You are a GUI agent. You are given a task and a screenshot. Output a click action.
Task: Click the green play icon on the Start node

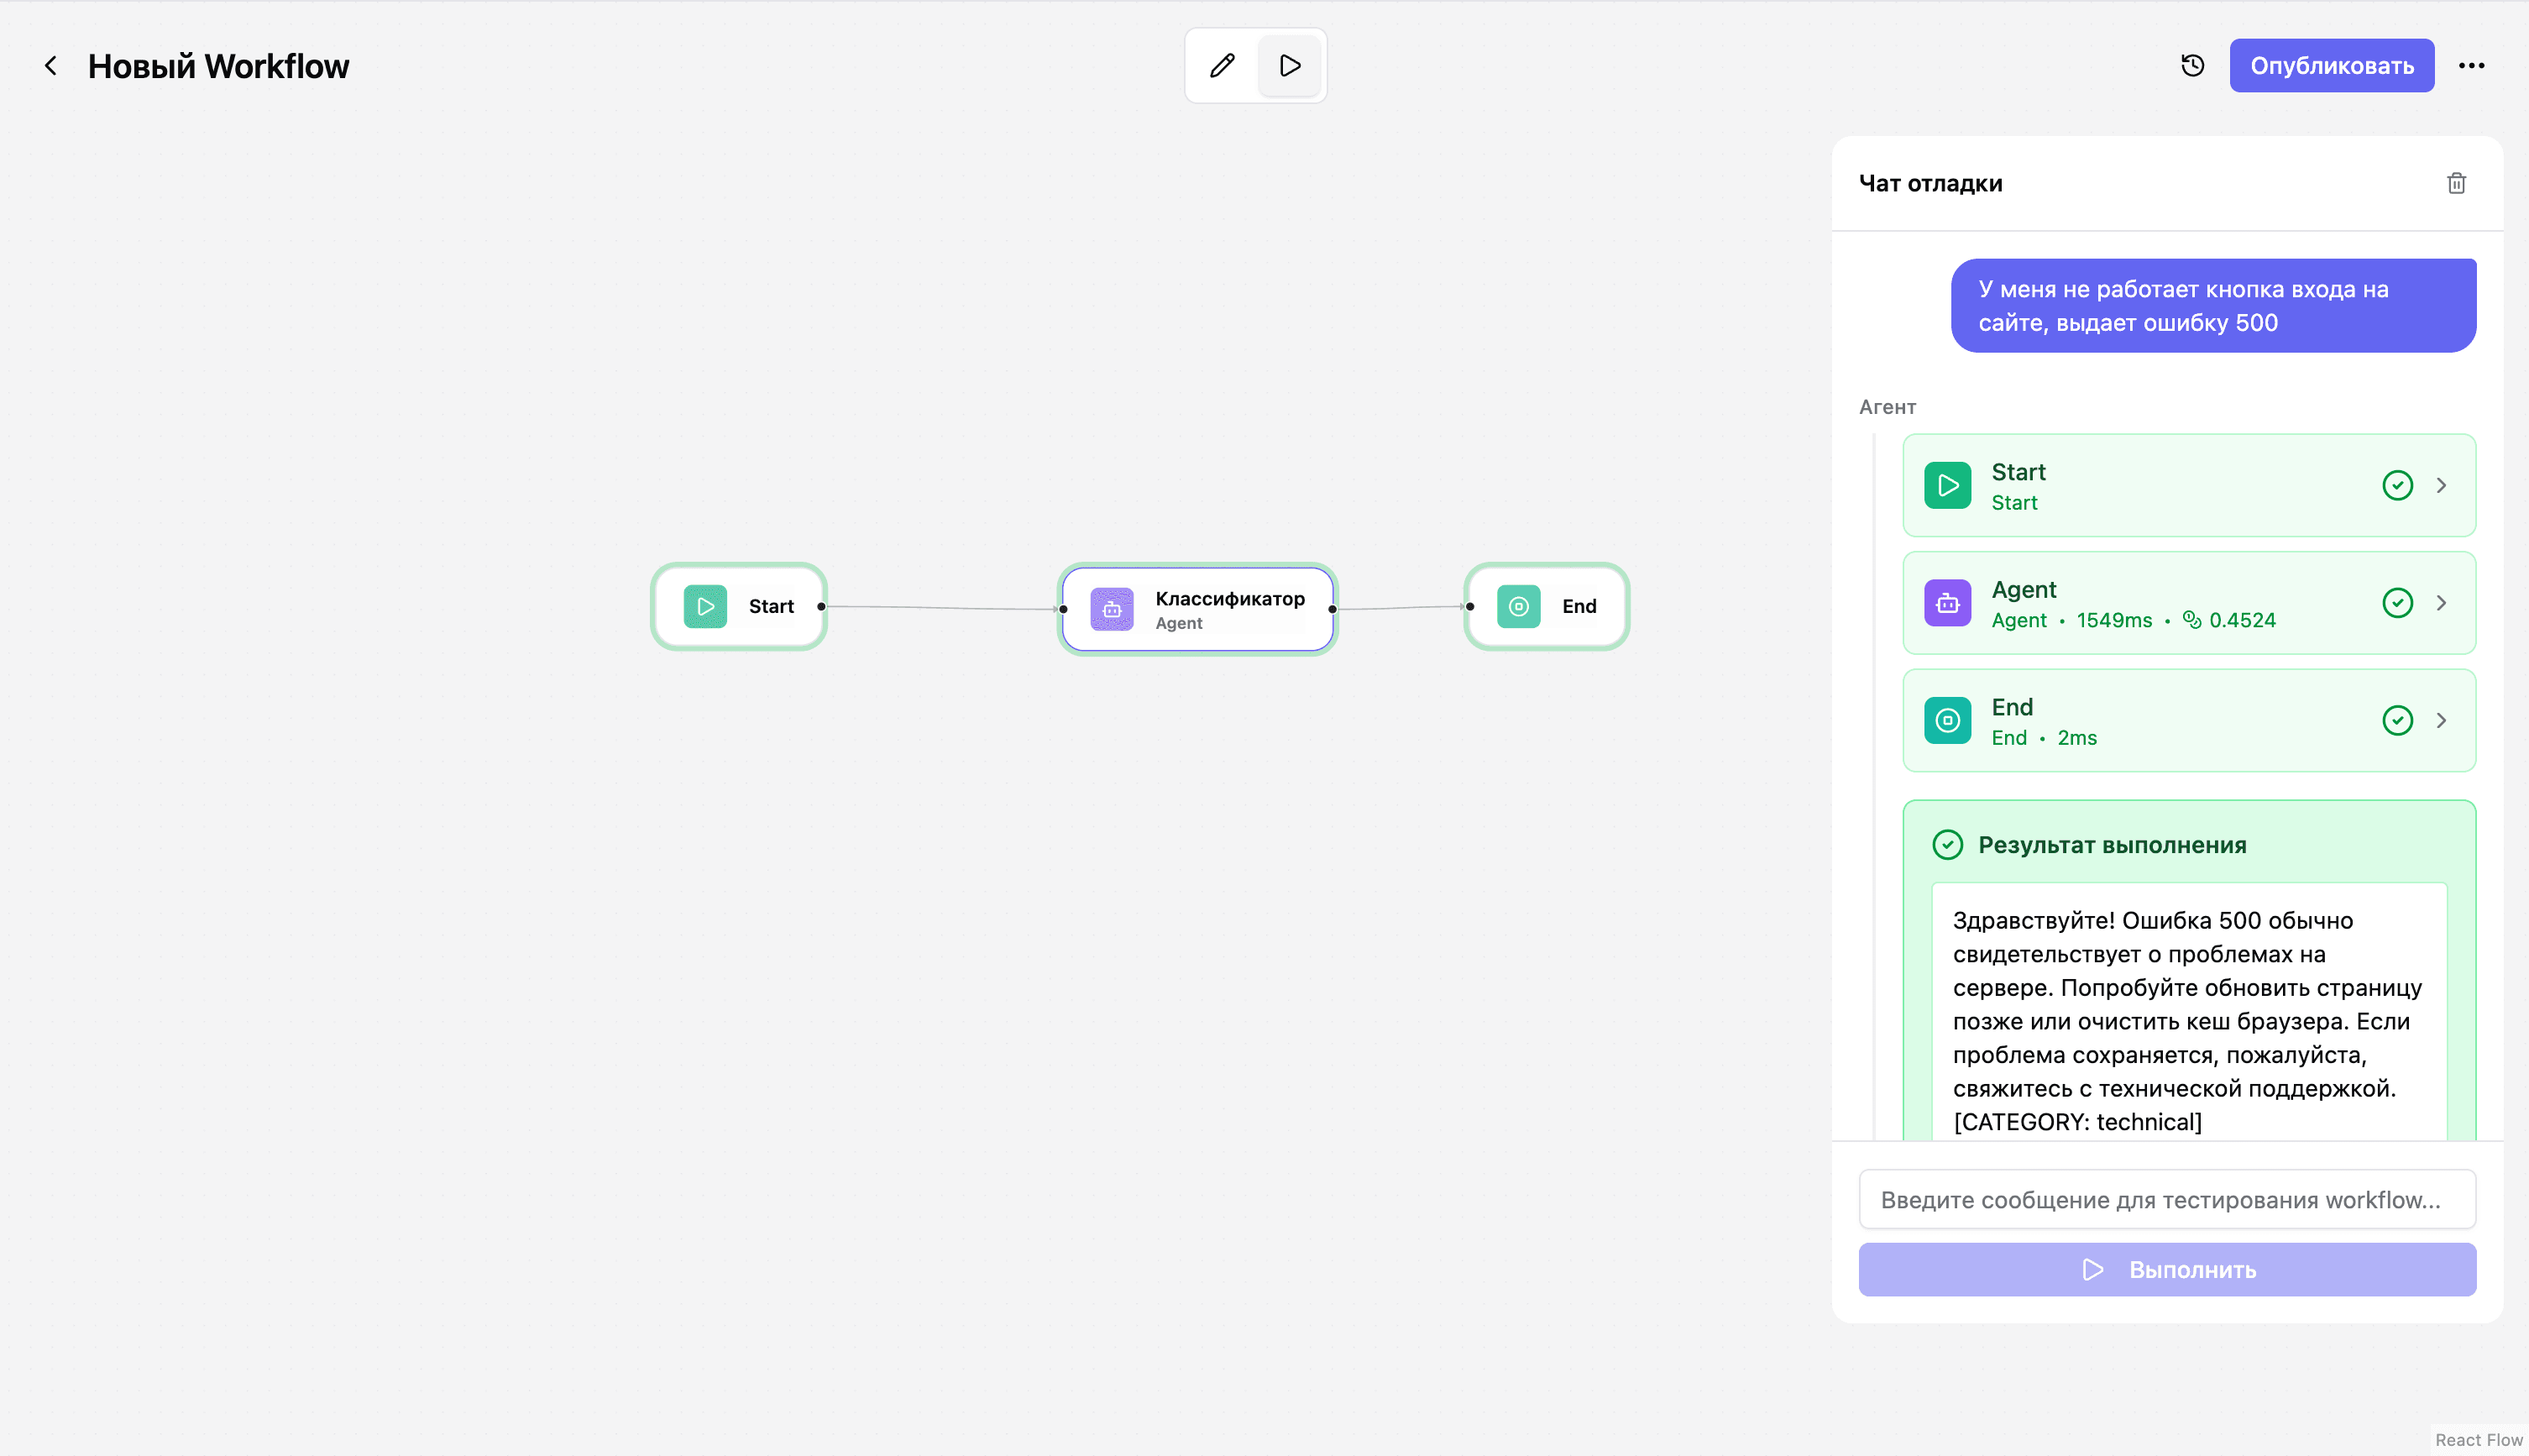(705, 606)
